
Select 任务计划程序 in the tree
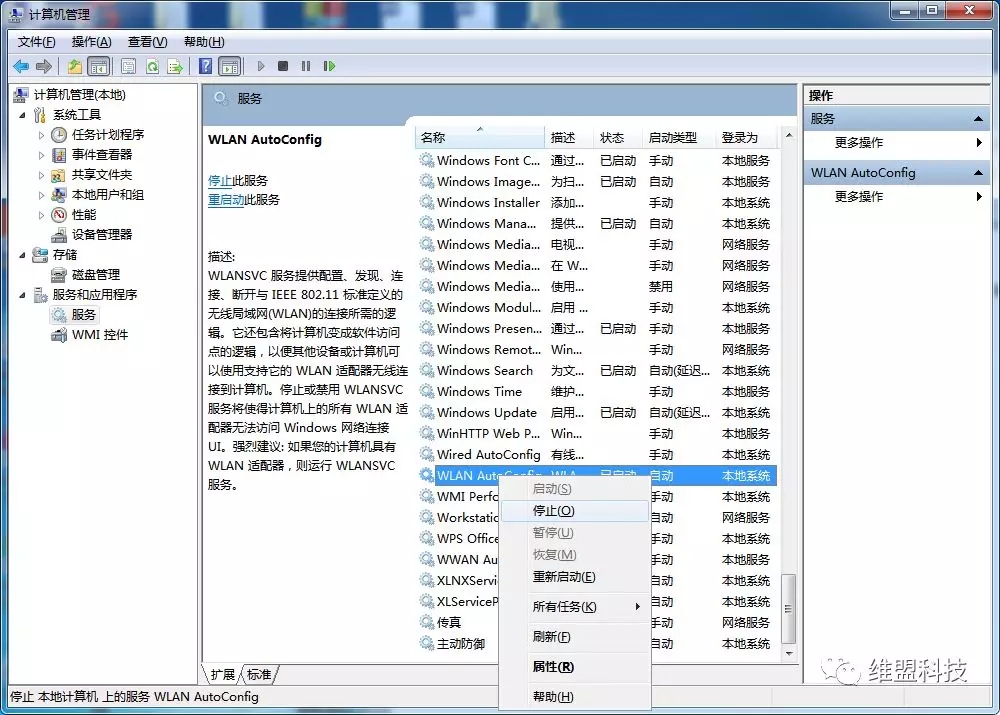click(108, 135)
